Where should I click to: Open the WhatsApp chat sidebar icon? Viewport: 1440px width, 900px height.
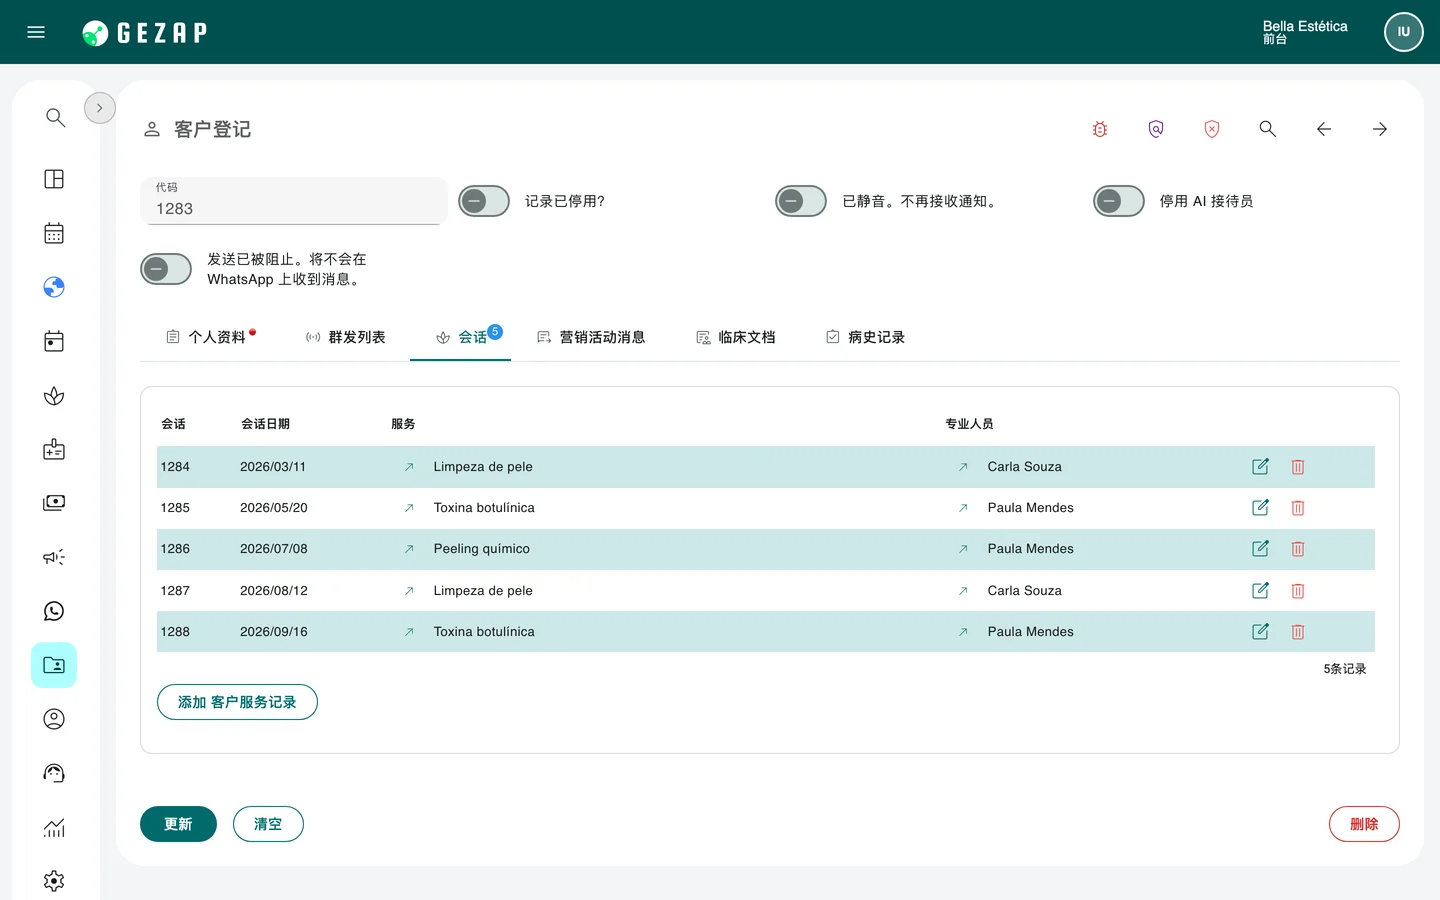54,611
